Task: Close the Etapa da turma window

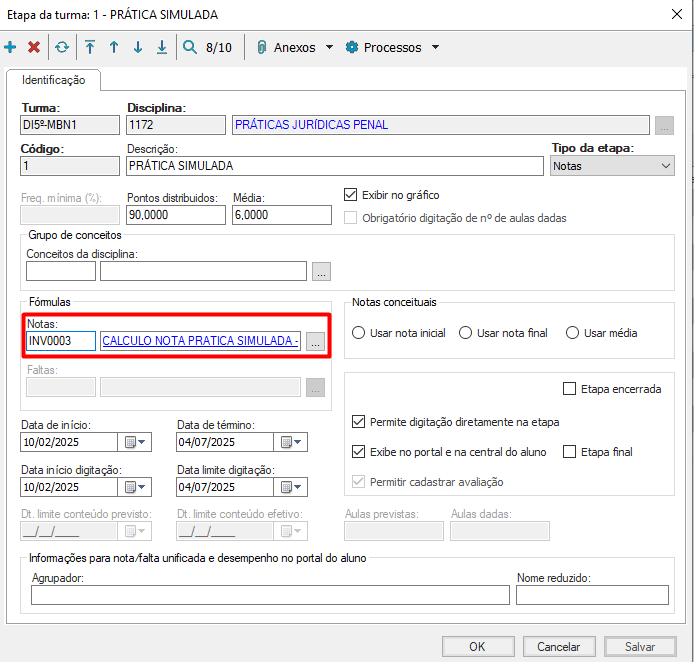Action: (x=677, y=14)
